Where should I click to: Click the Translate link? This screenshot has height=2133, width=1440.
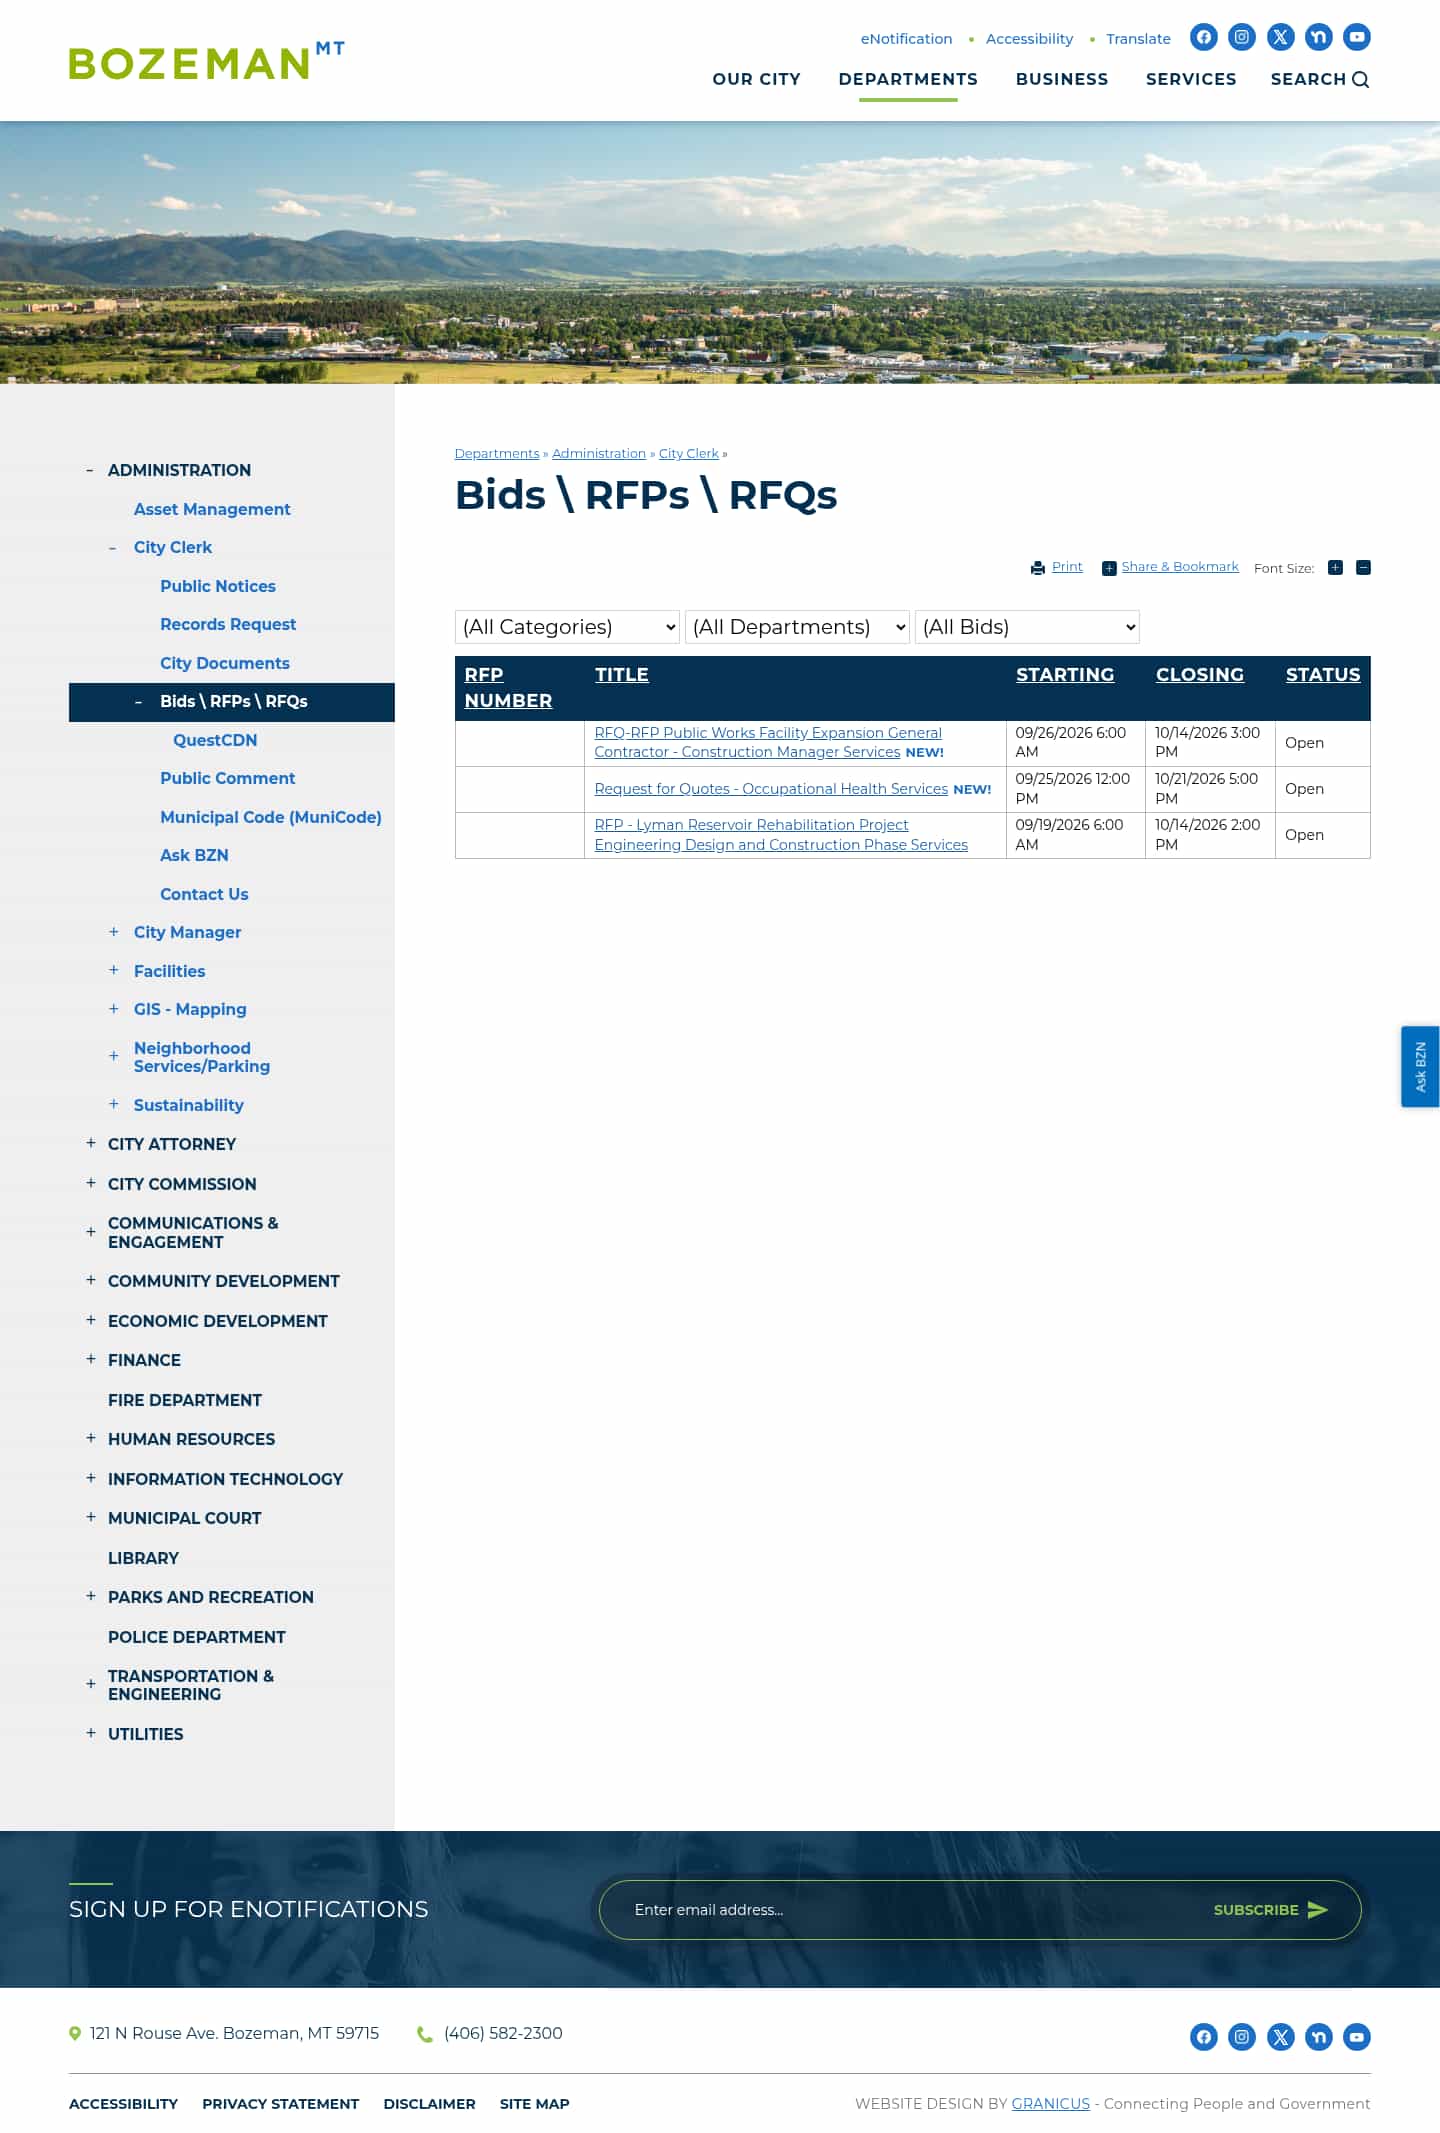point(1138,39)
